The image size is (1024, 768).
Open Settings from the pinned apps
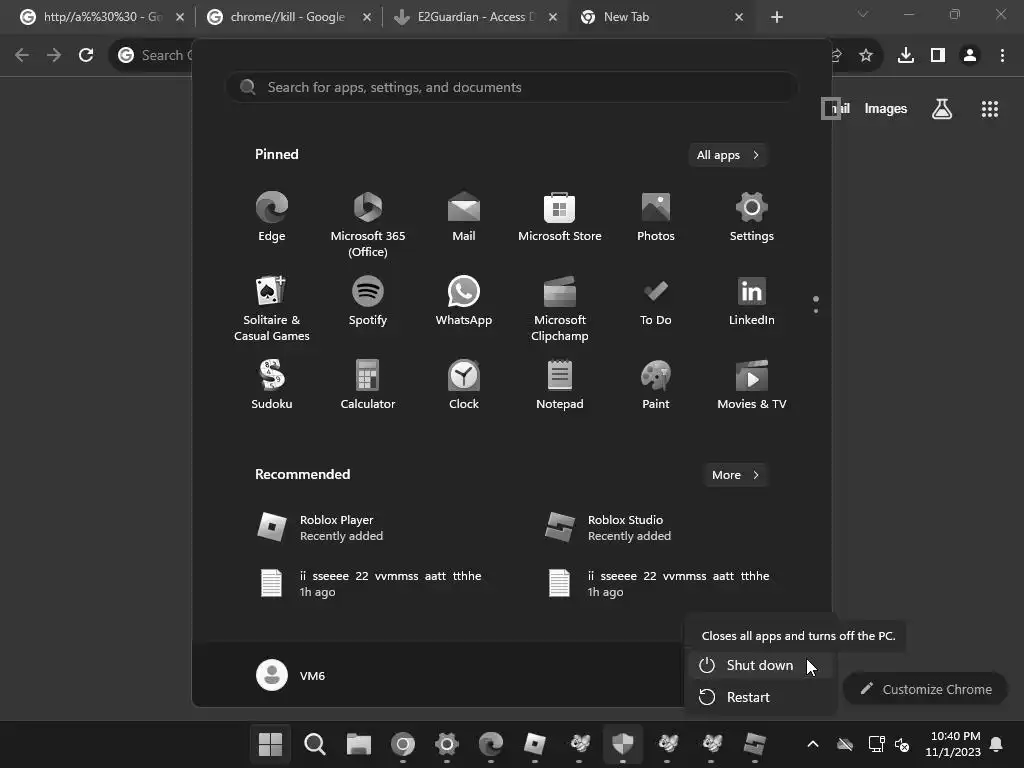[752, 217]
